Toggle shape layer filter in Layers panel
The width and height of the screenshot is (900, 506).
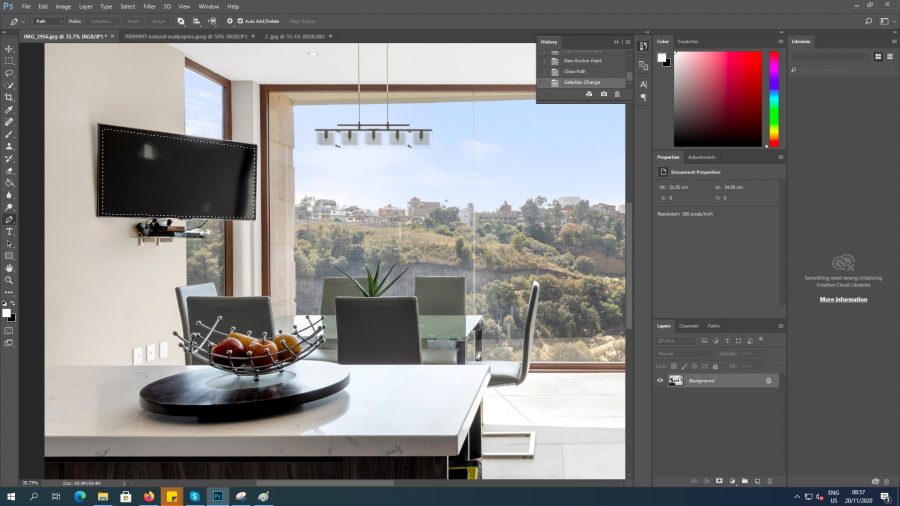point(739,341)
